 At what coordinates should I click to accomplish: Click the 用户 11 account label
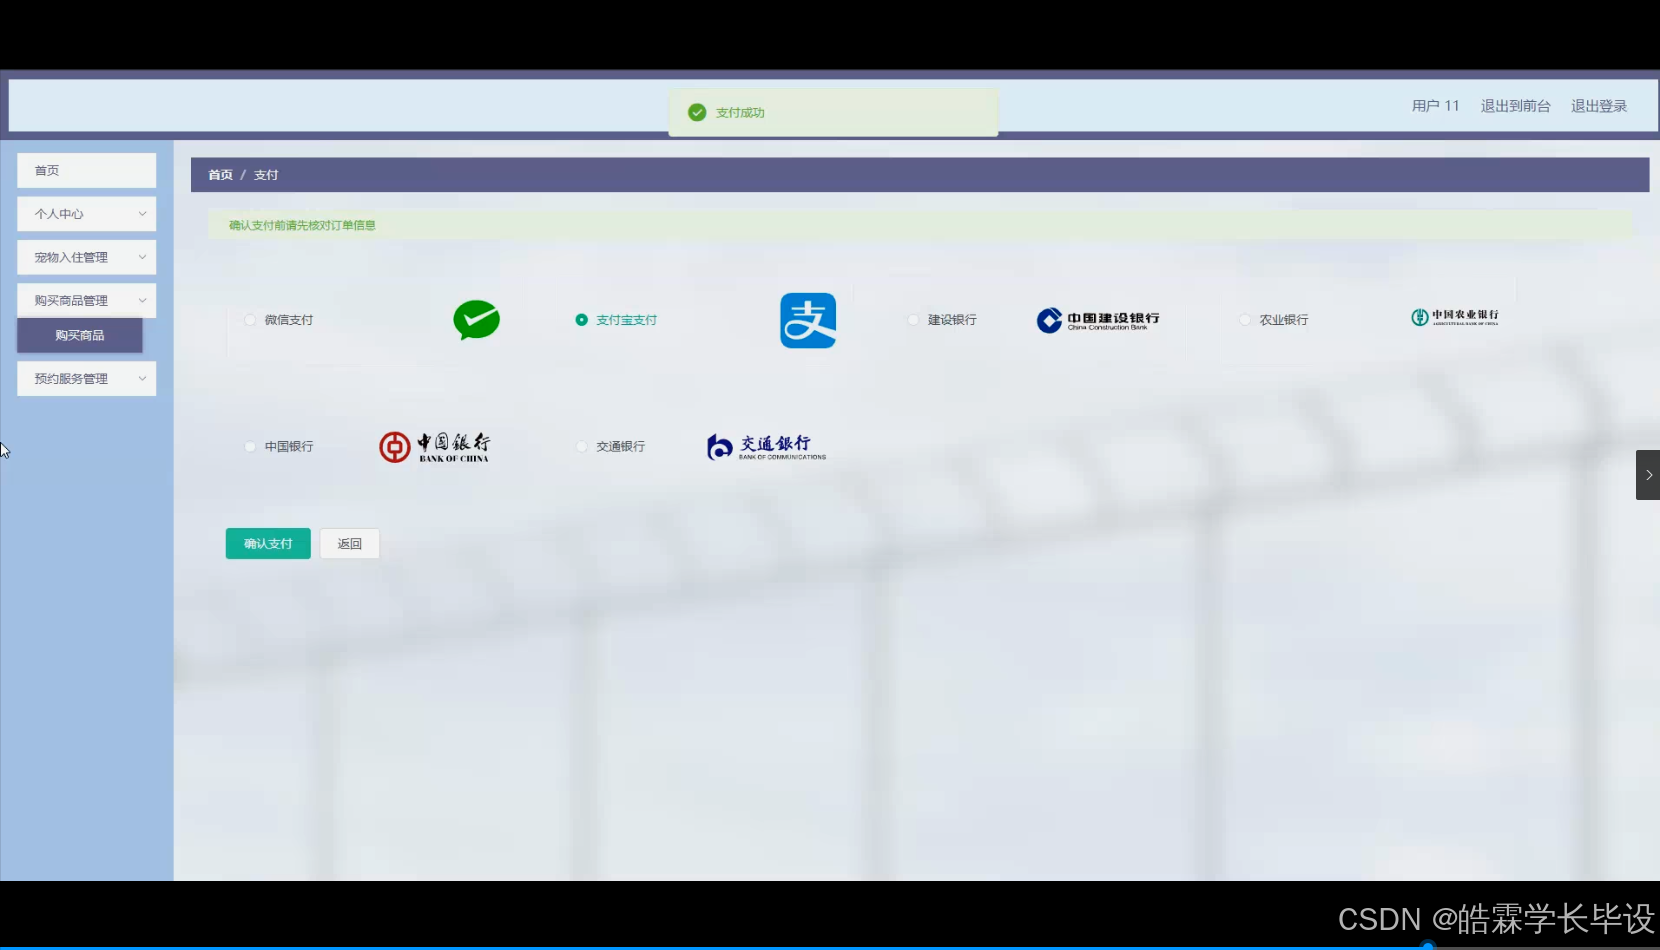click(1436, 106)
